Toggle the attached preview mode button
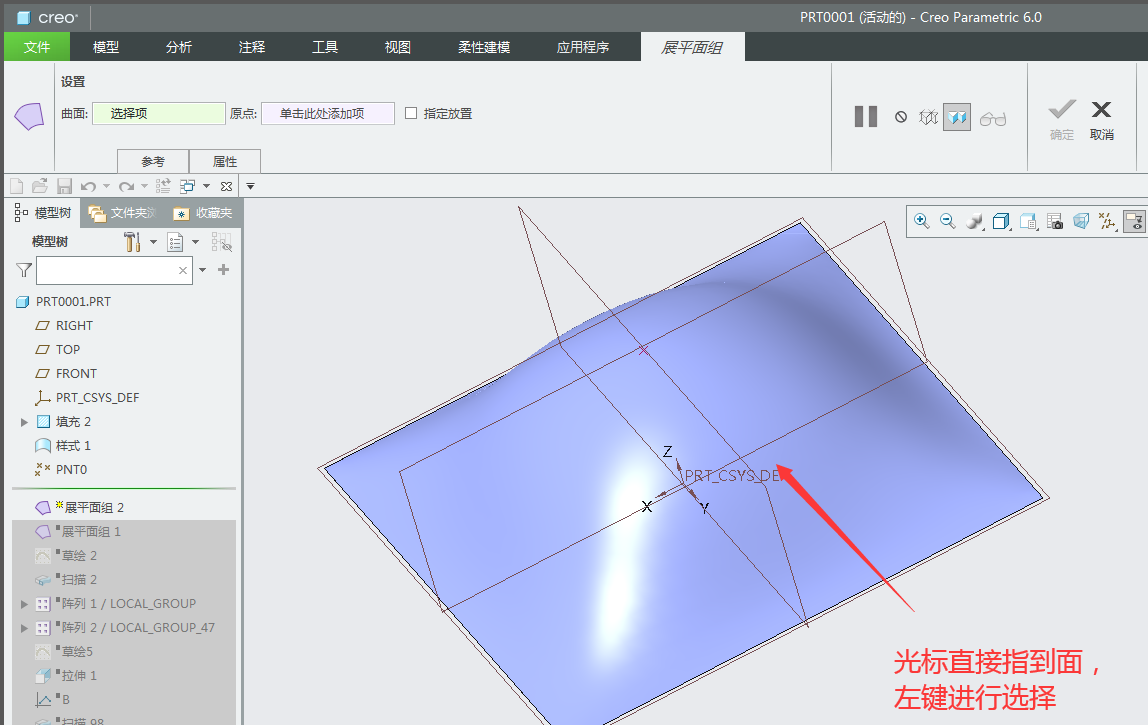1148x725 pixels. pyautogui.click(x=957, y=117)
